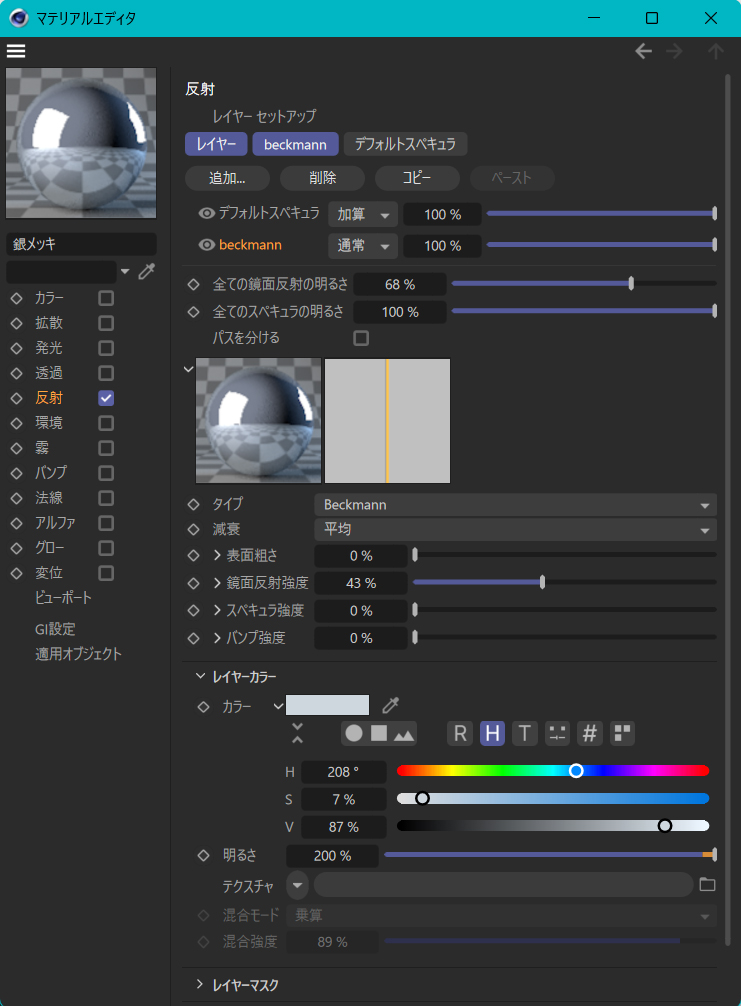This screenshot has width=741, height=1006.
Task: Click the 削除 button
Action: [322, 178]
